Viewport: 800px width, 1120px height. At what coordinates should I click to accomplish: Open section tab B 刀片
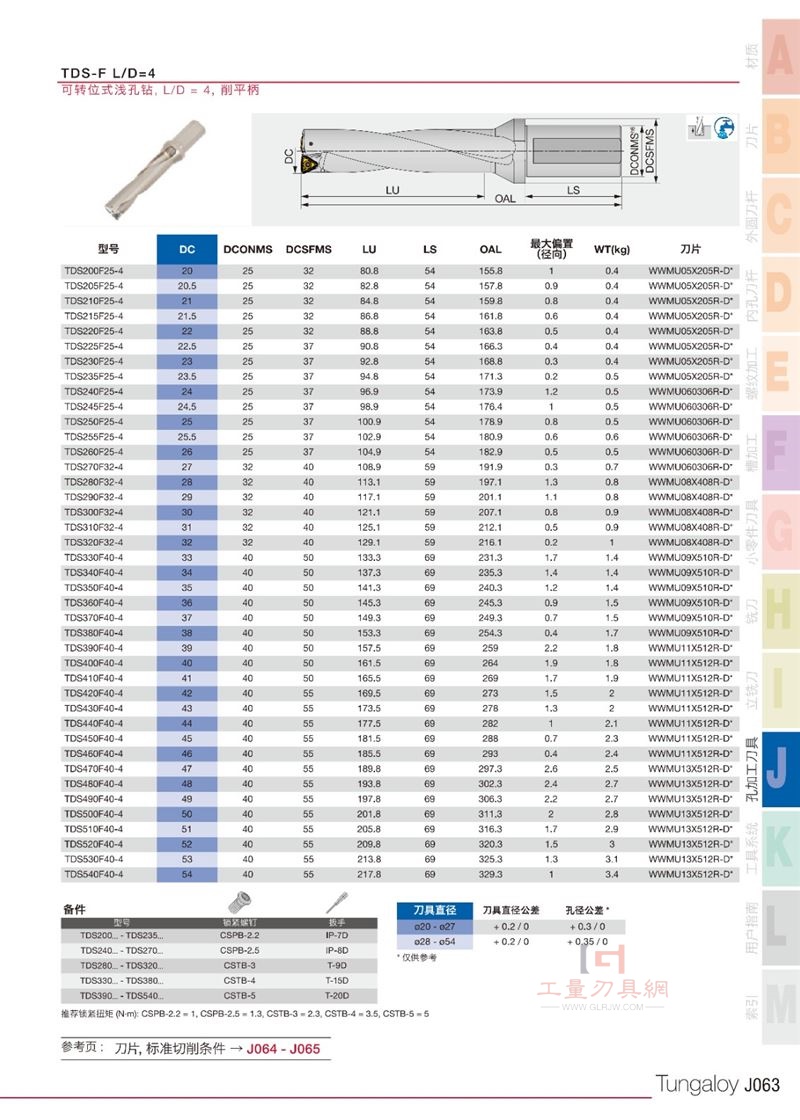click(779, 136)
